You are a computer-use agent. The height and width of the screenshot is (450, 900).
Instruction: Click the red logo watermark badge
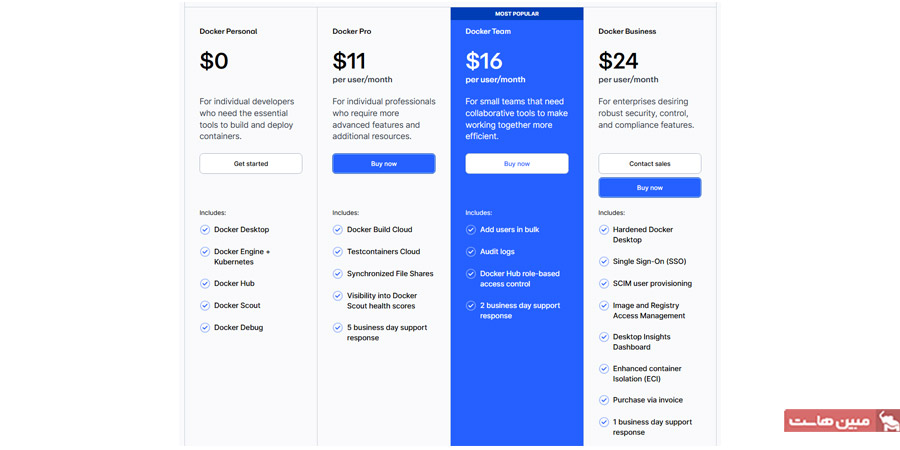click(x=841, y=421)
